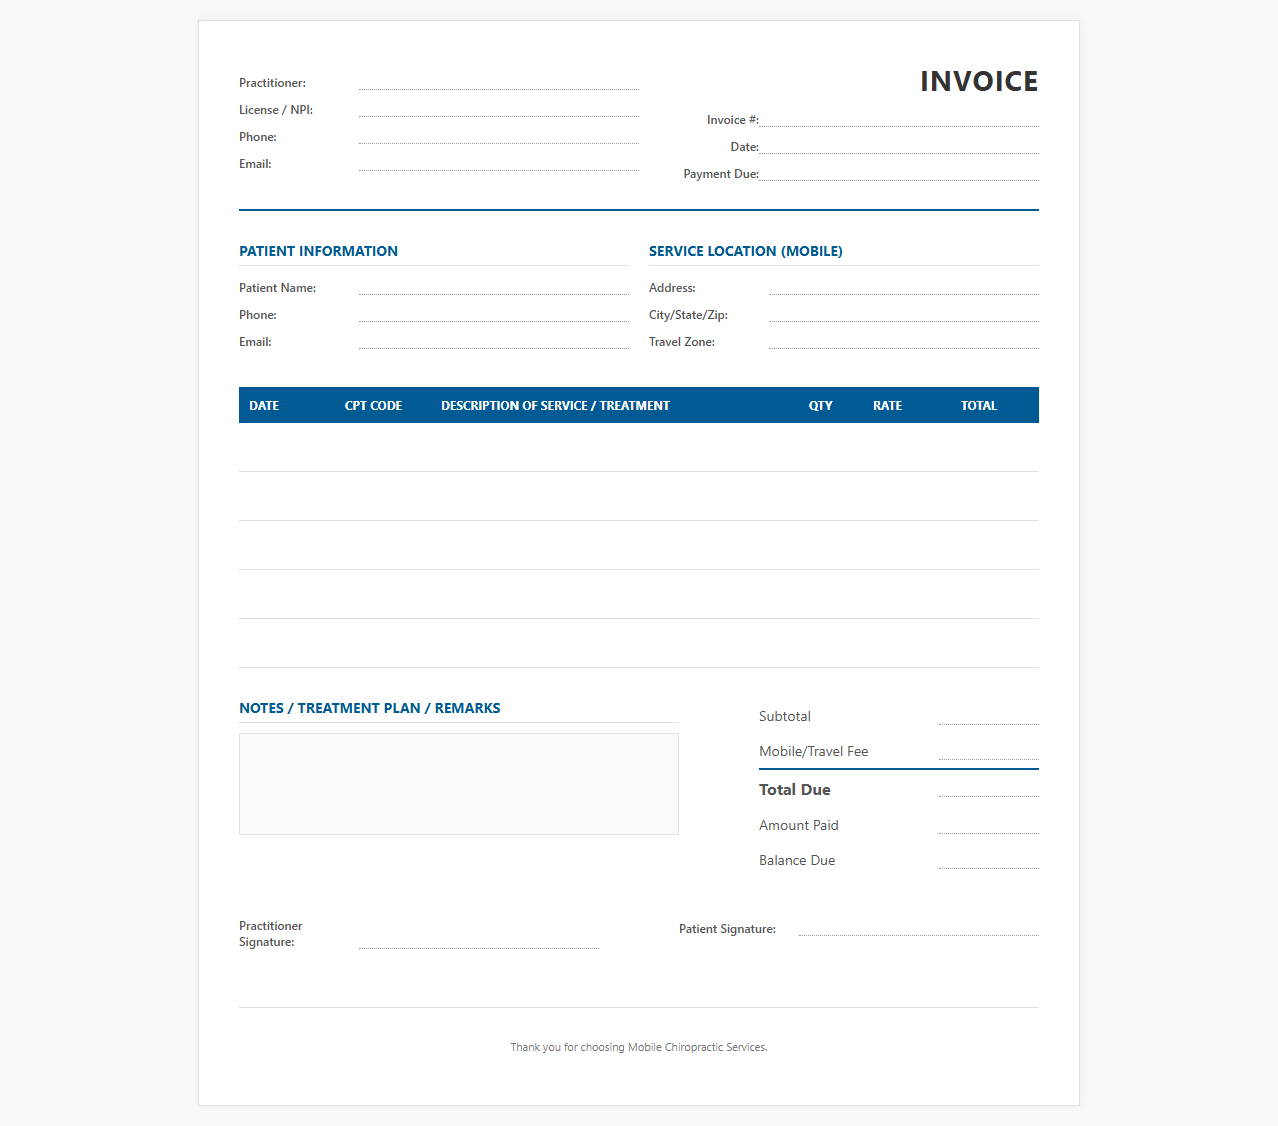Click the Invoice # field
This screenshot has height=1126, width=1278.
click(899, 119)
